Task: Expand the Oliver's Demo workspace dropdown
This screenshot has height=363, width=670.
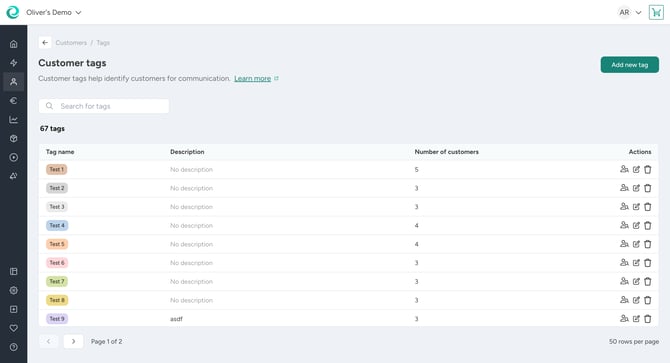Action: coord(53,12)
